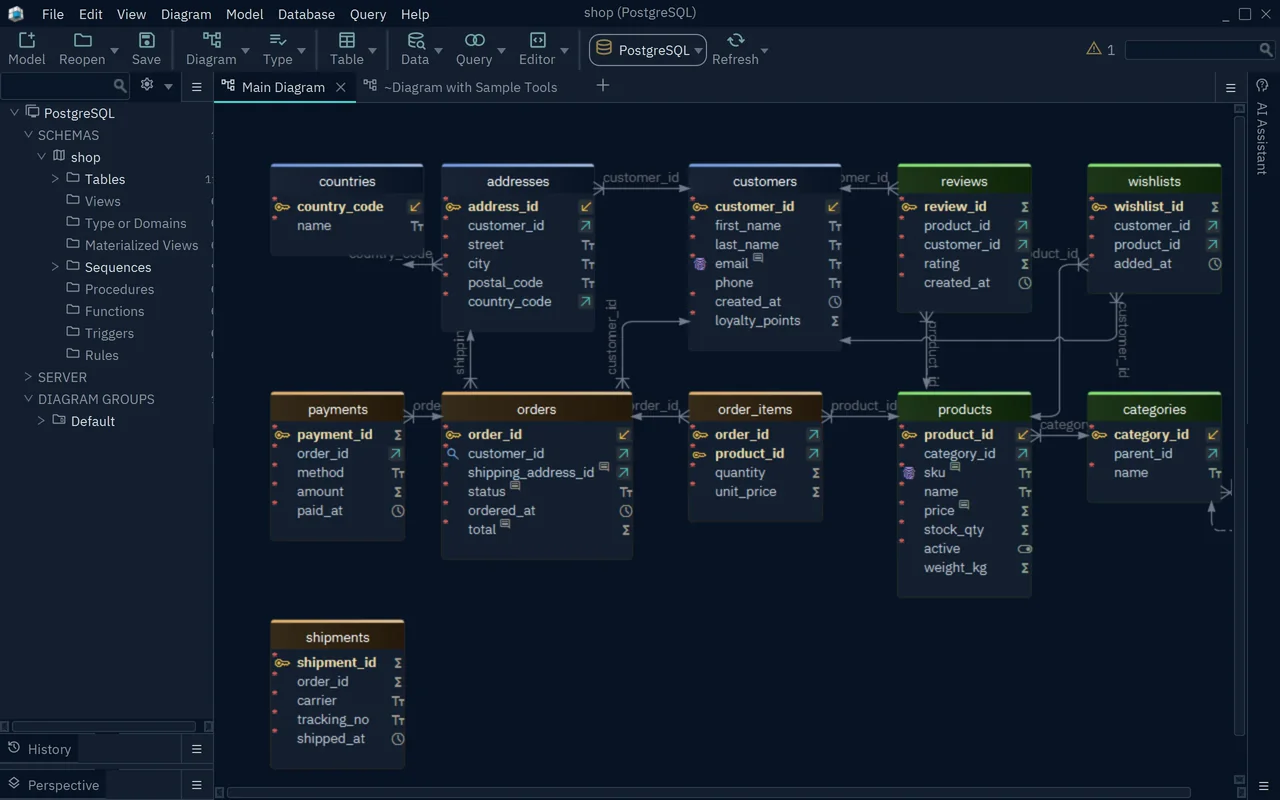Open the File menu
The image size is (1280, 800).
click(x=53, y=14)
